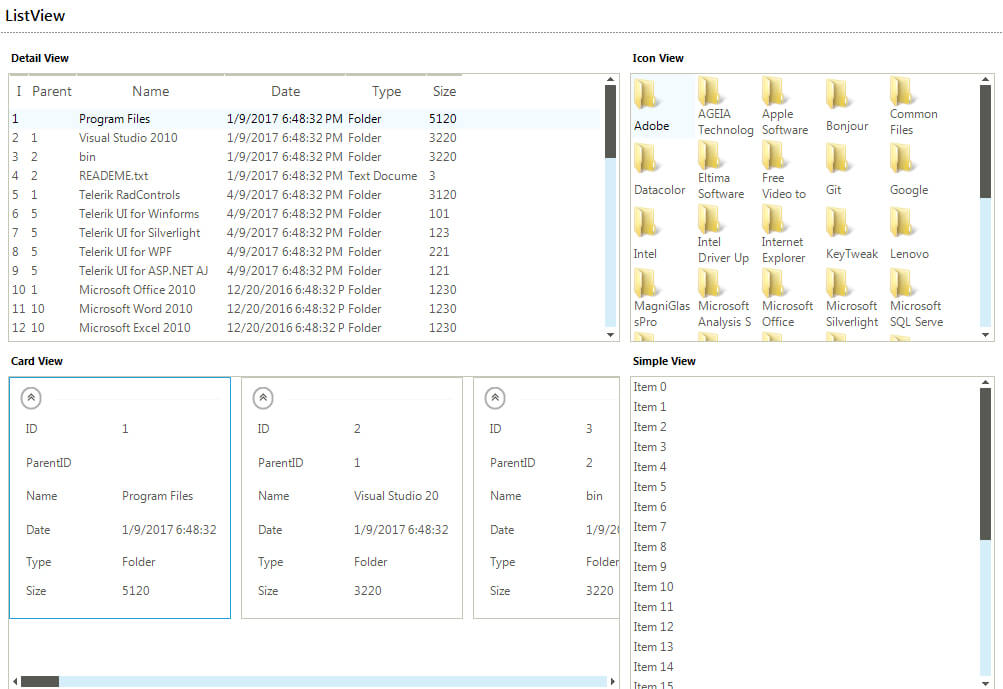Sort by the Type column header
The image size is (1003, 689).
386,91
